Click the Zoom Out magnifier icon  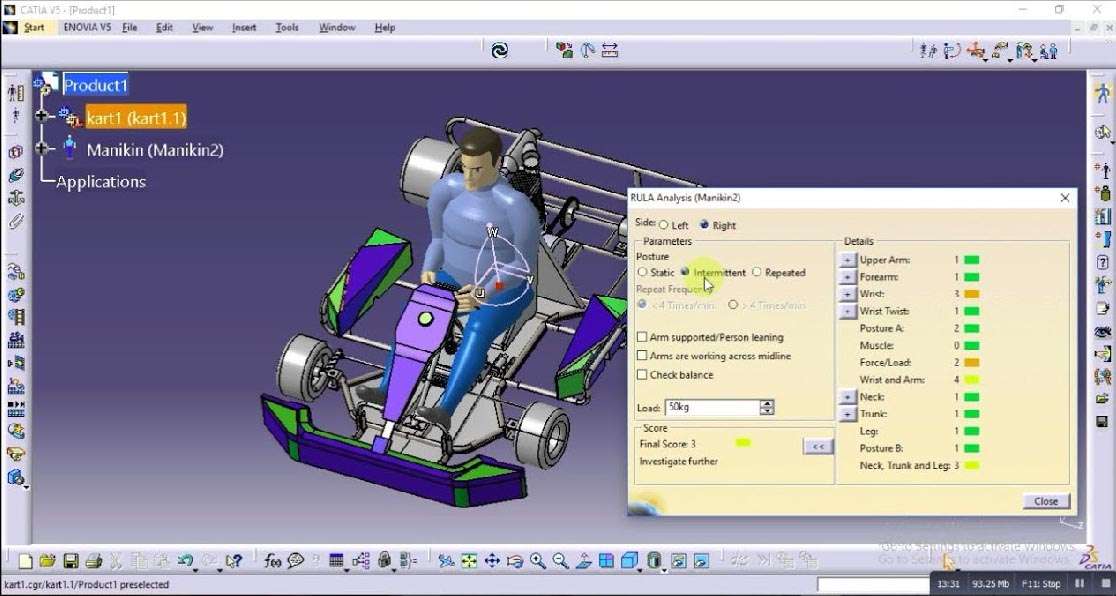click(560, 561)
